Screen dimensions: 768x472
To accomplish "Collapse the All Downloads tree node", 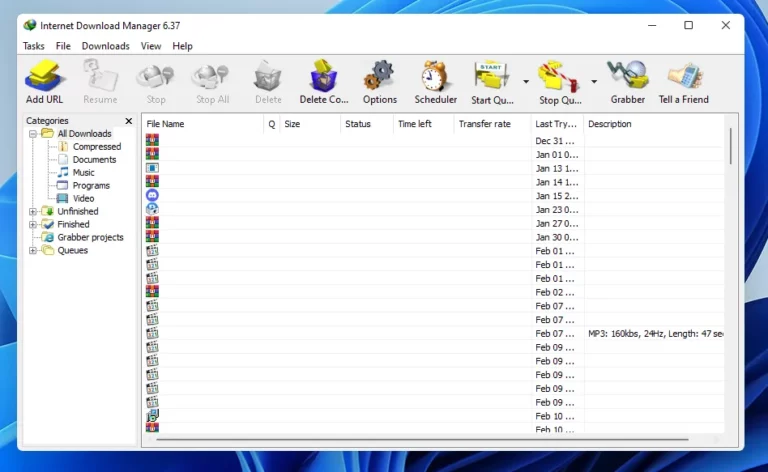I will point(33,134).
